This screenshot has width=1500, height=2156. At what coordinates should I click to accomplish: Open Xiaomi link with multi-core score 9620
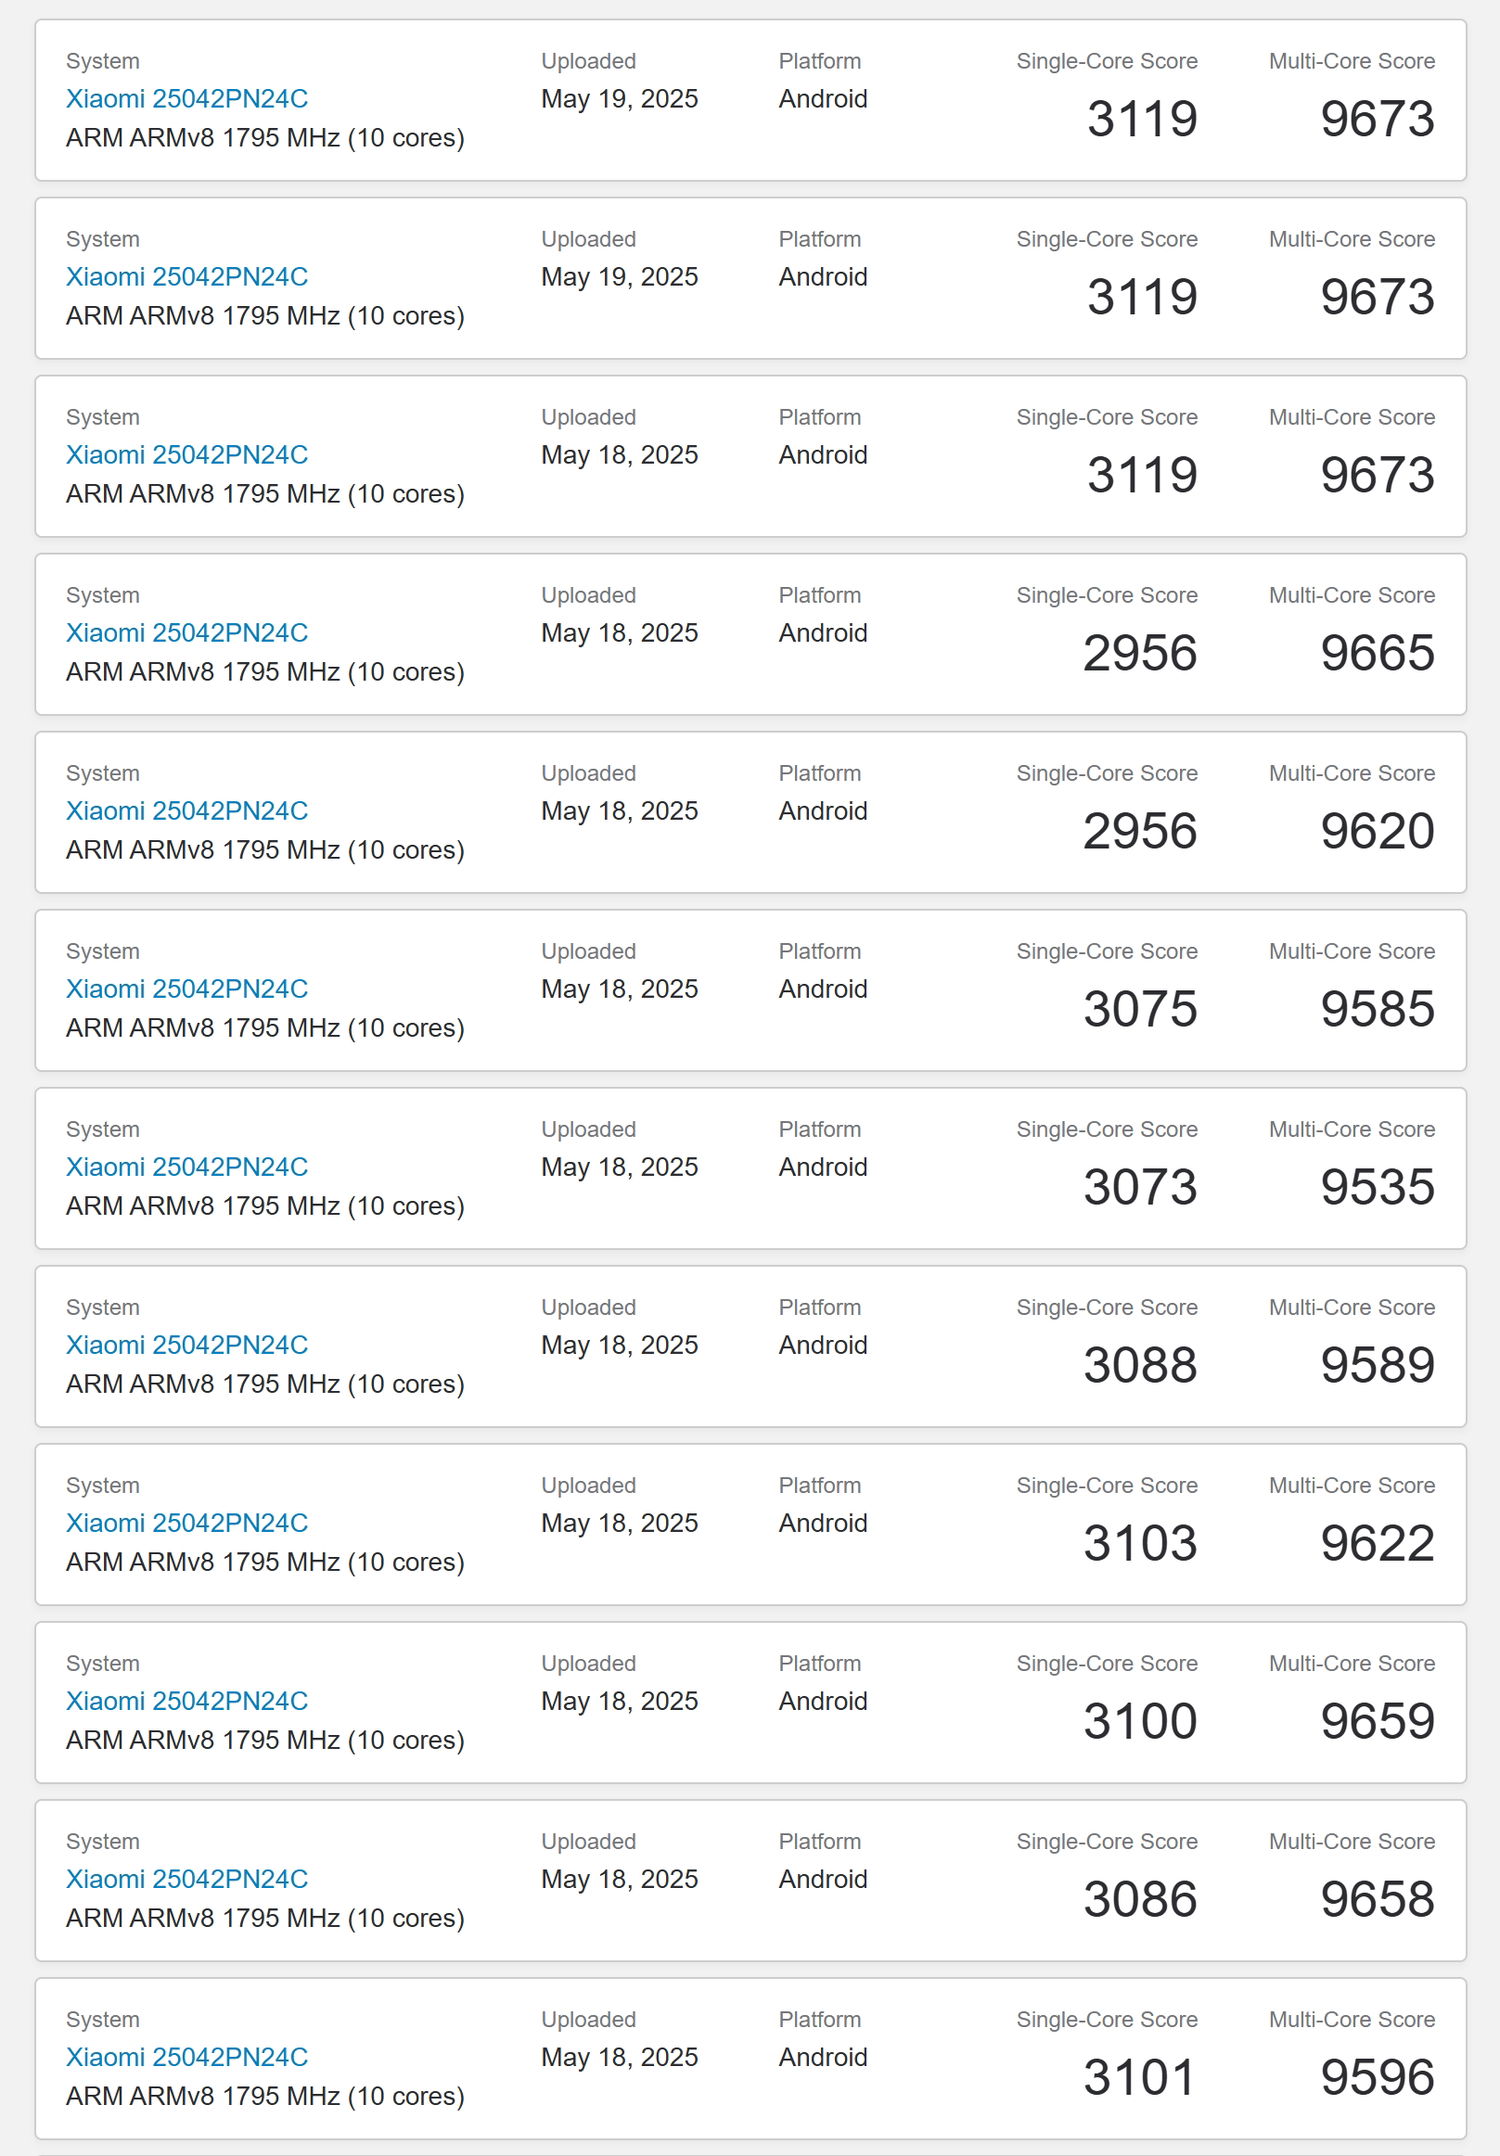click(186, 811)
